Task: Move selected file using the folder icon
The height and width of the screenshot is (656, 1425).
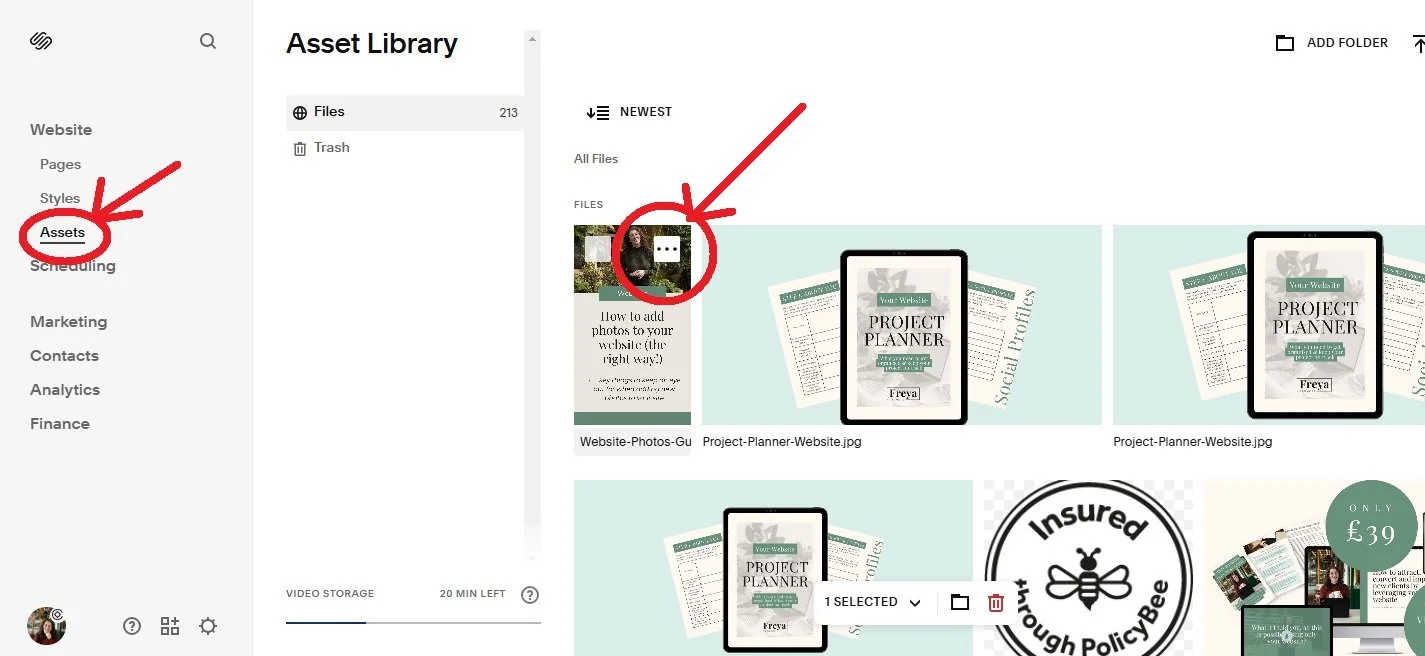Action: [960, 602]
